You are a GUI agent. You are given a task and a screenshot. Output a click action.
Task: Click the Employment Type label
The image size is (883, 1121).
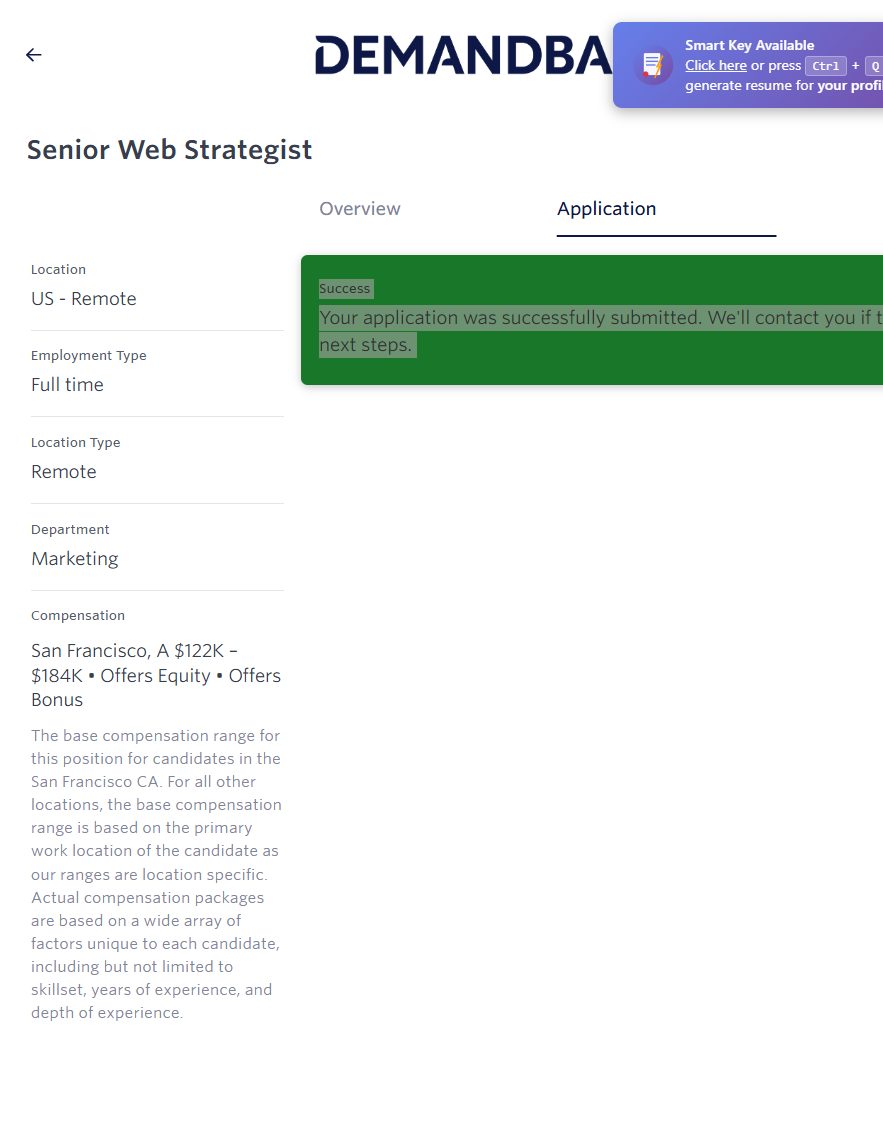click(x=89, y=356)
